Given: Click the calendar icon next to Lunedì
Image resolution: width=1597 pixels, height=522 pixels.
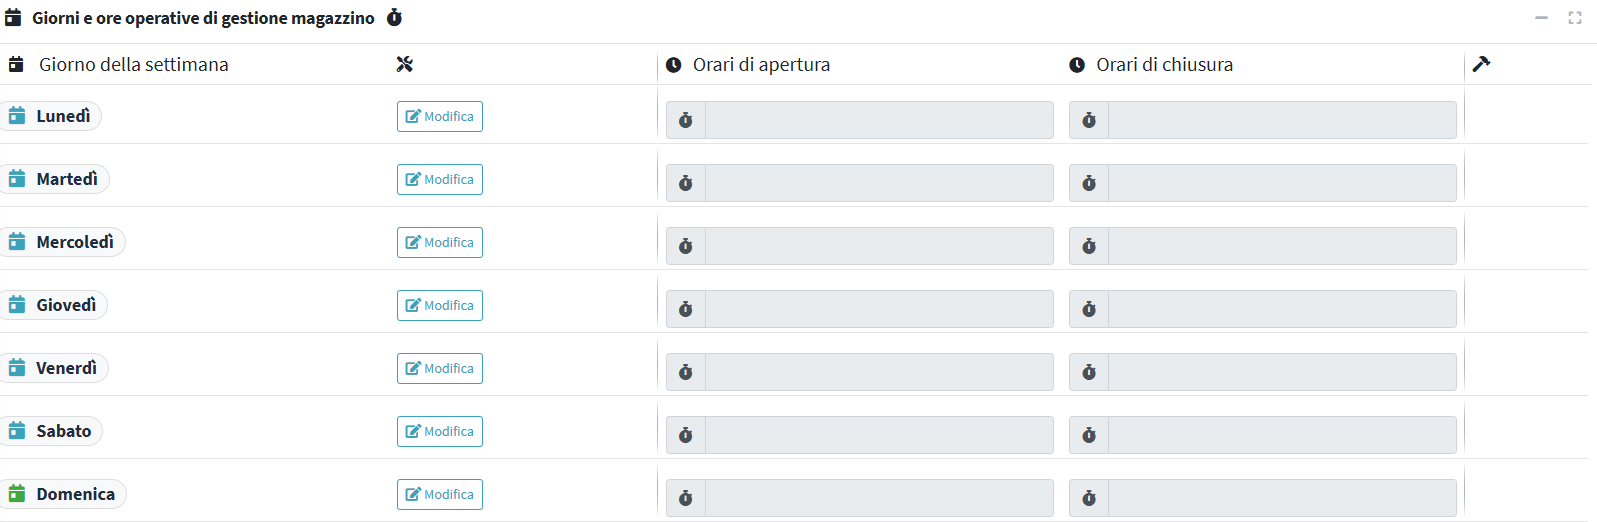Looking at the screenshot, I should [17, 116].
